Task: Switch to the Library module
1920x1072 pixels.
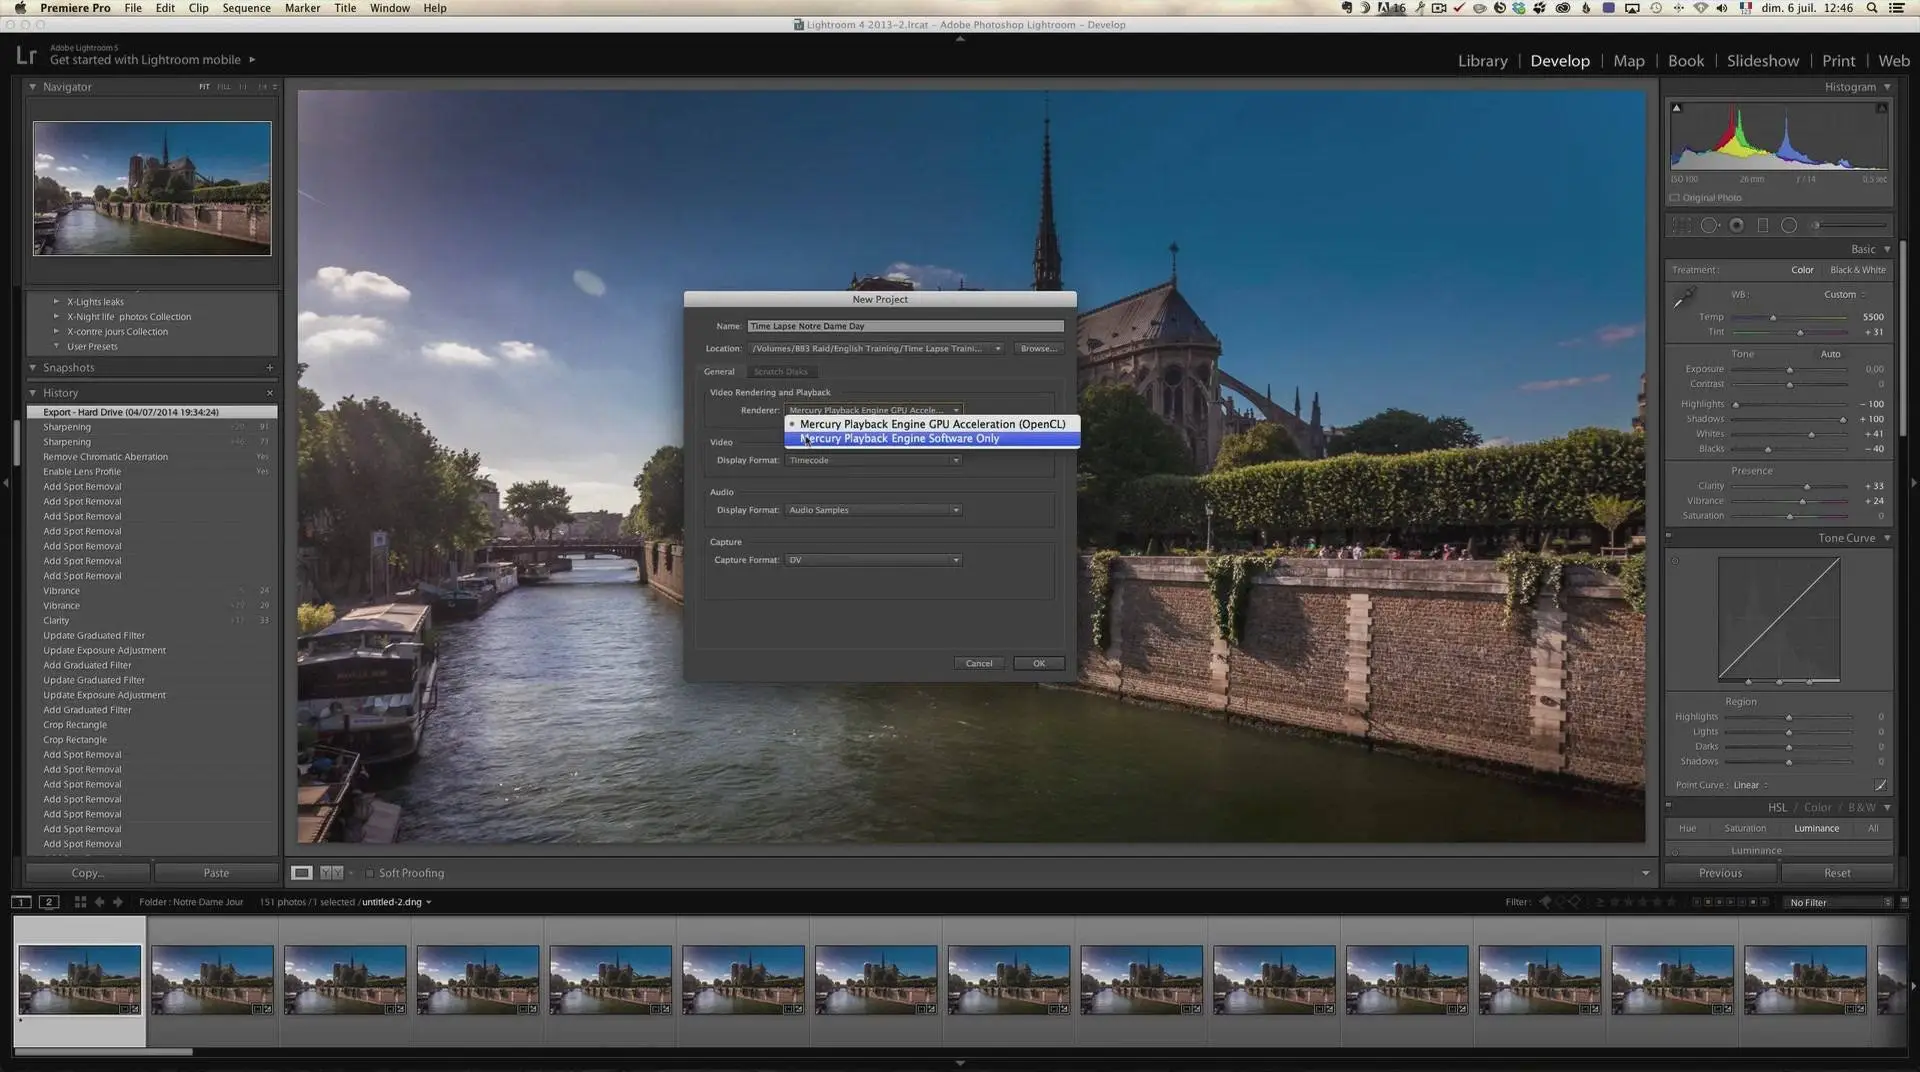Action: [1482, 61]
